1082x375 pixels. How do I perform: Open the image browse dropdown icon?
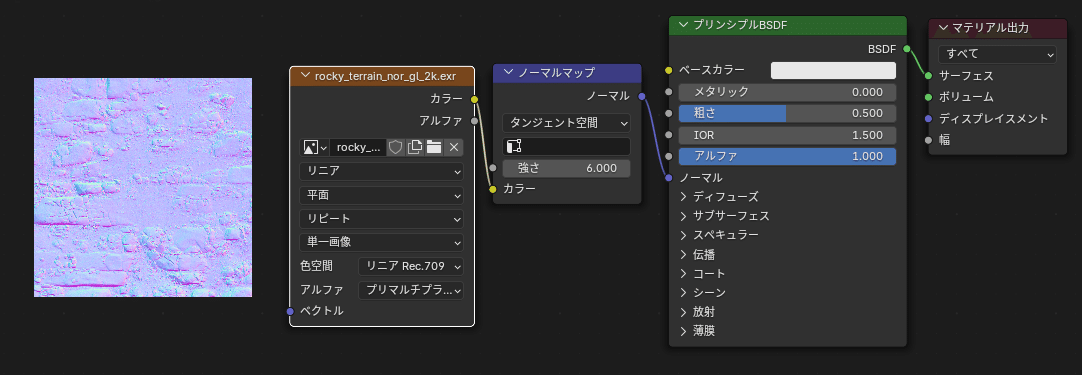click(314, 147)
